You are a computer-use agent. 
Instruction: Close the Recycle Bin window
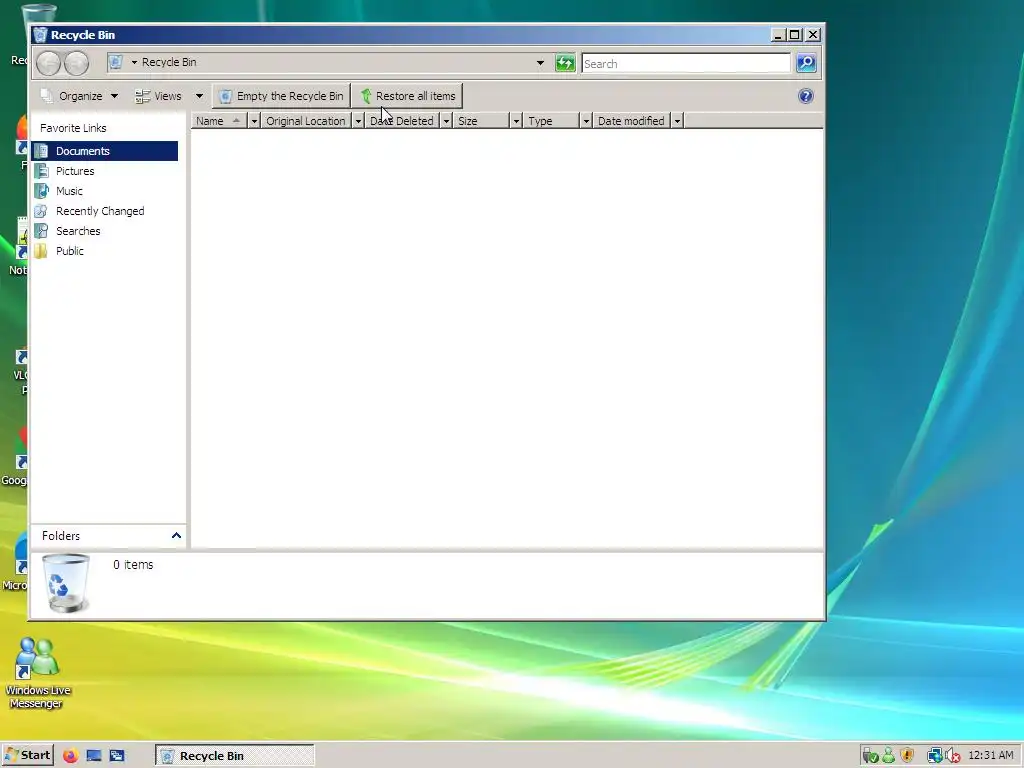pyautogui.click(x=813, y=35)
